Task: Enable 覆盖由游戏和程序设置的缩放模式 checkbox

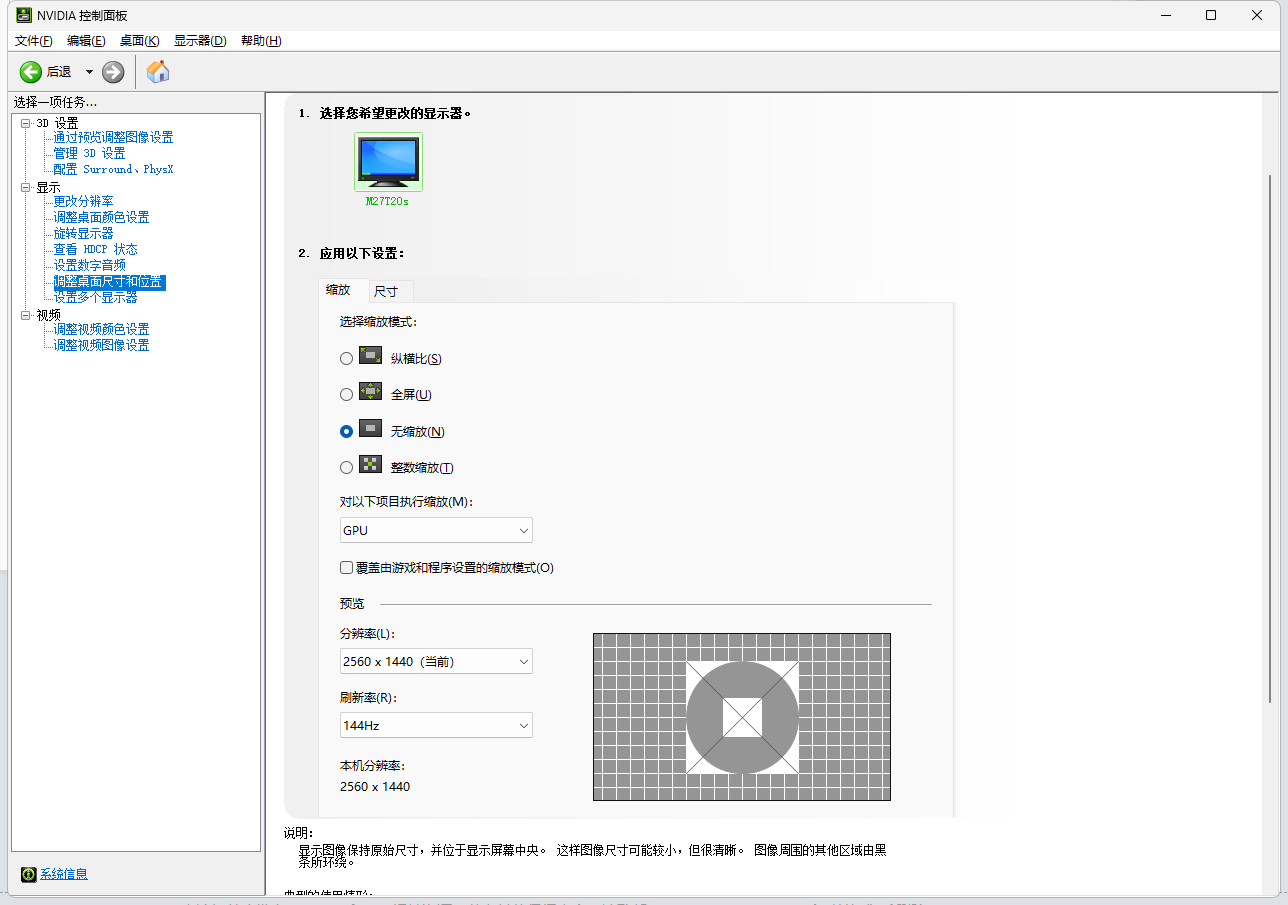Action: click(347, 567)
